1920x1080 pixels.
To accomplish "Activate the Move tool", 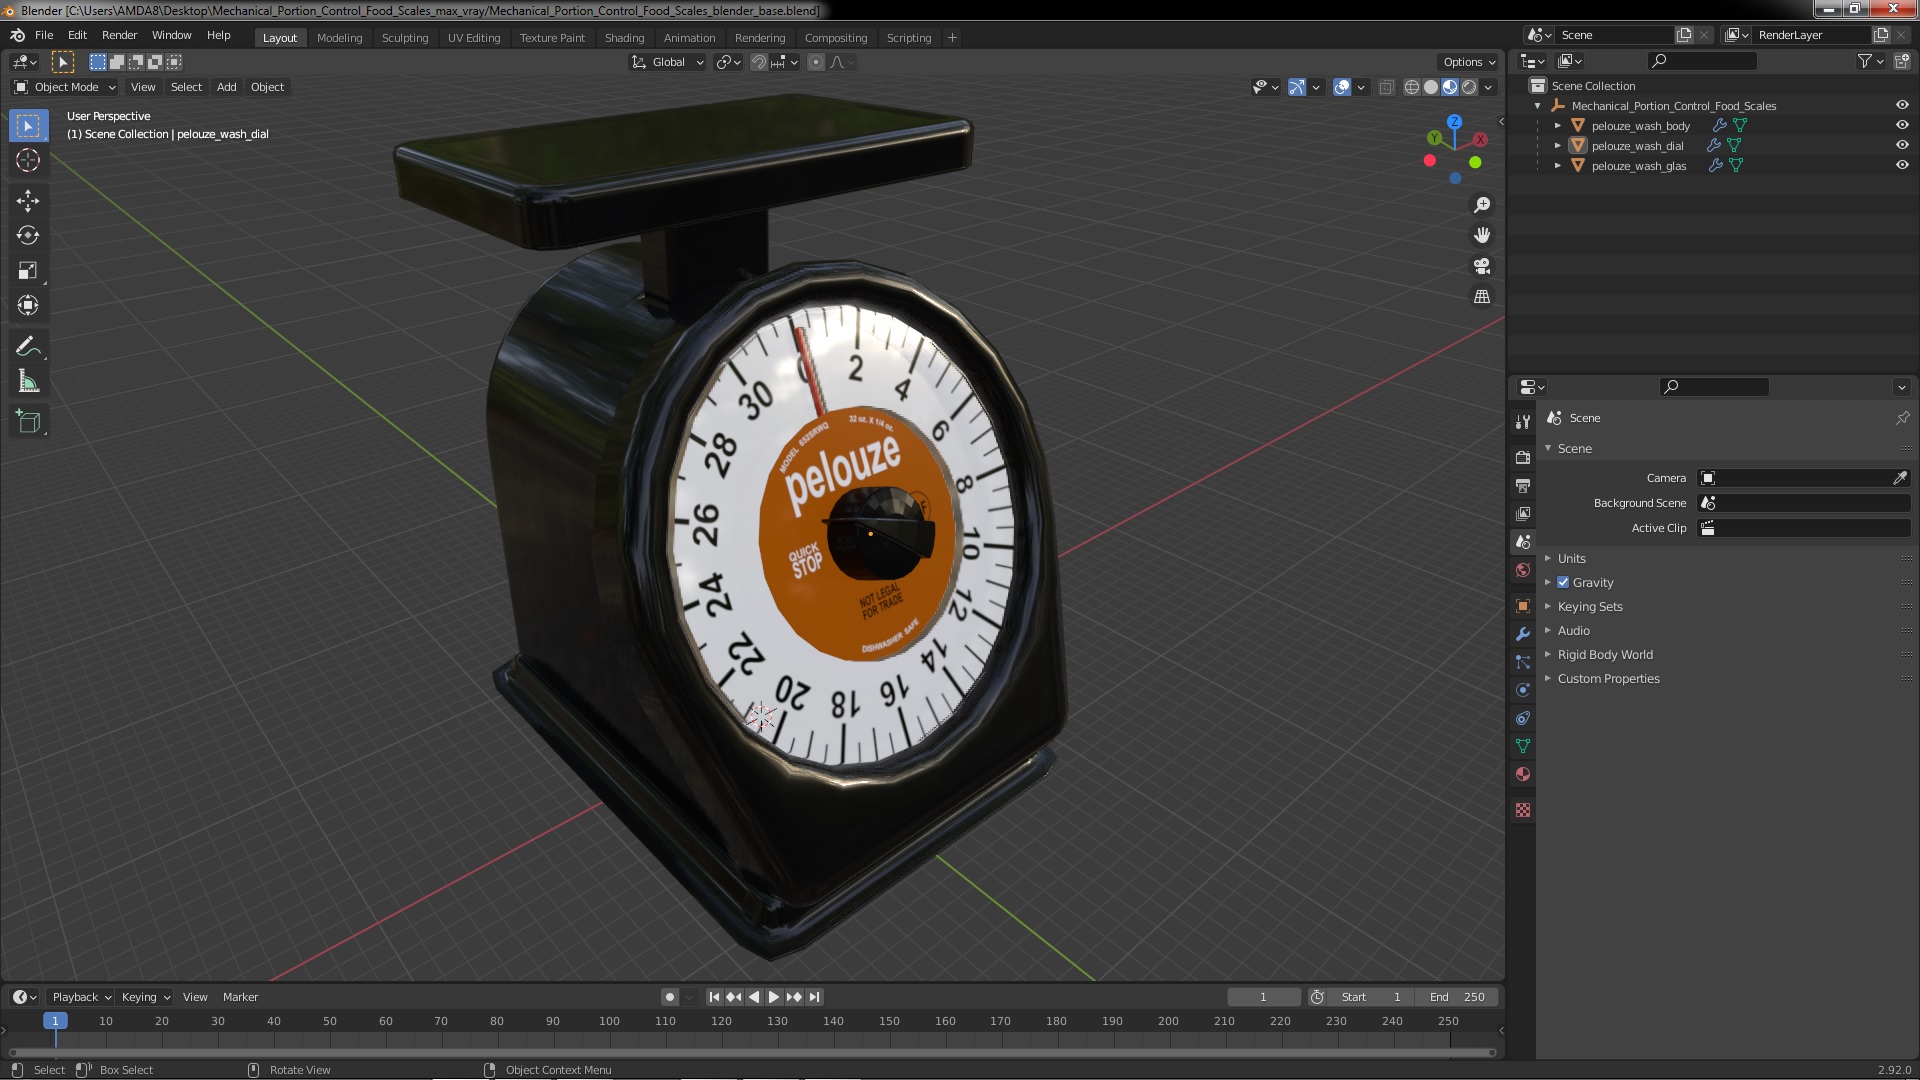I will tap(28, 201).
